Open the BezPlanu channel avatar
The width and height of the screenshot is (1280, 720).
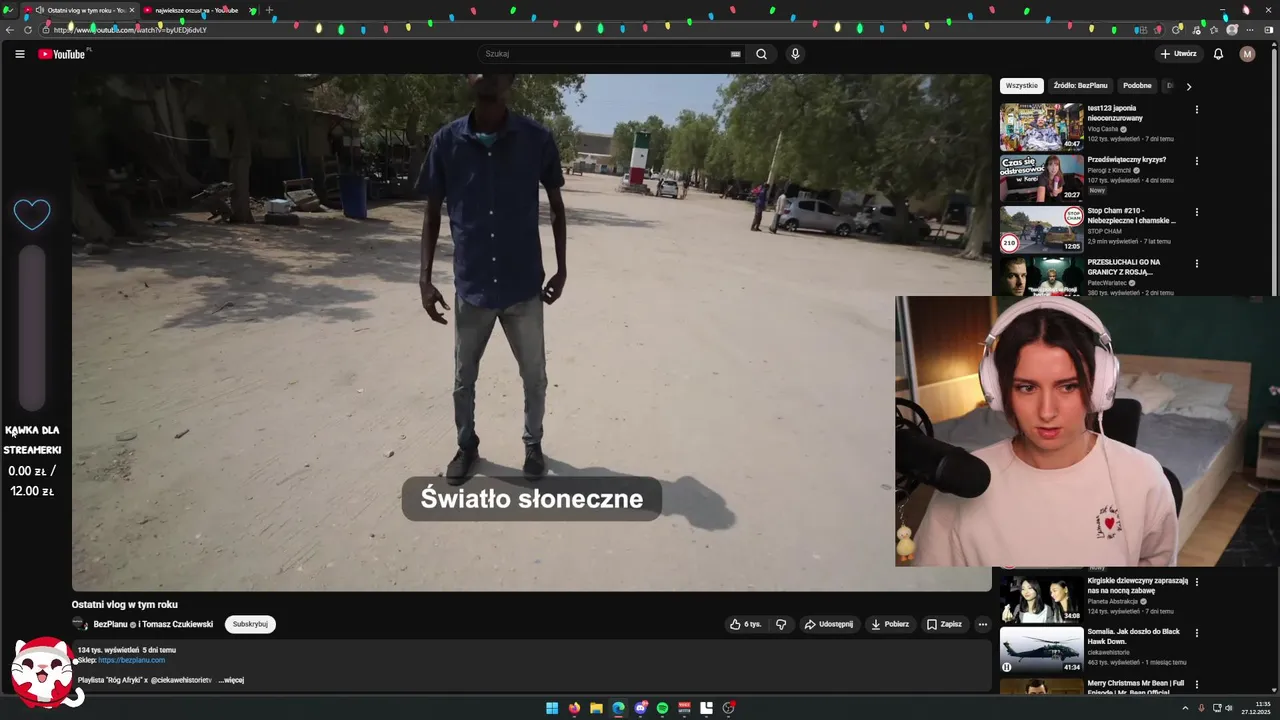click(x=80, y=624)
